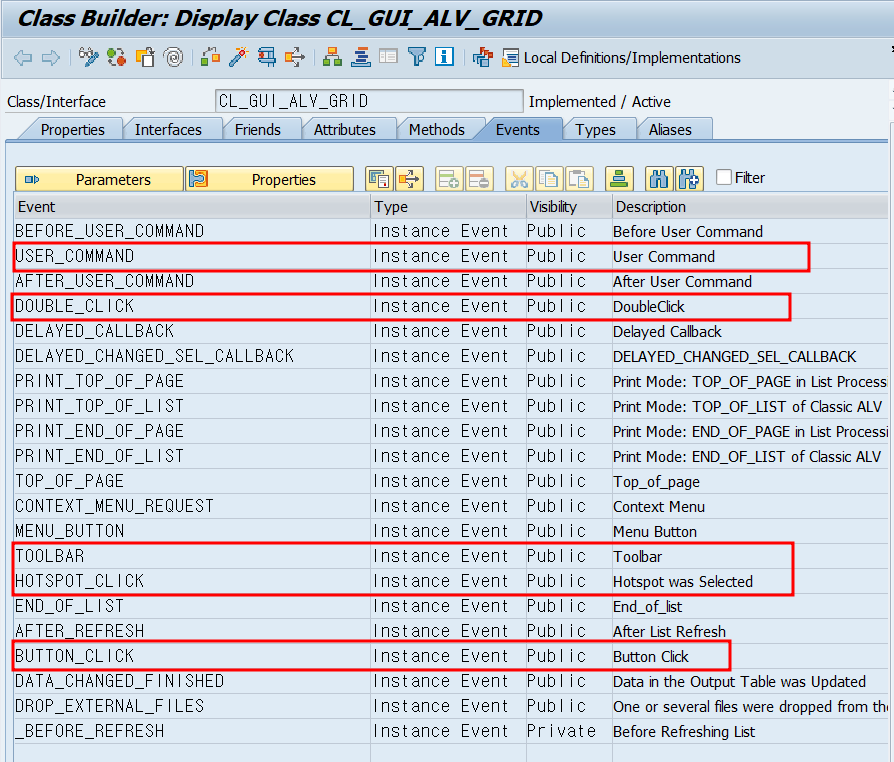Open the source code icon in events toolbar

click(379, 179)
